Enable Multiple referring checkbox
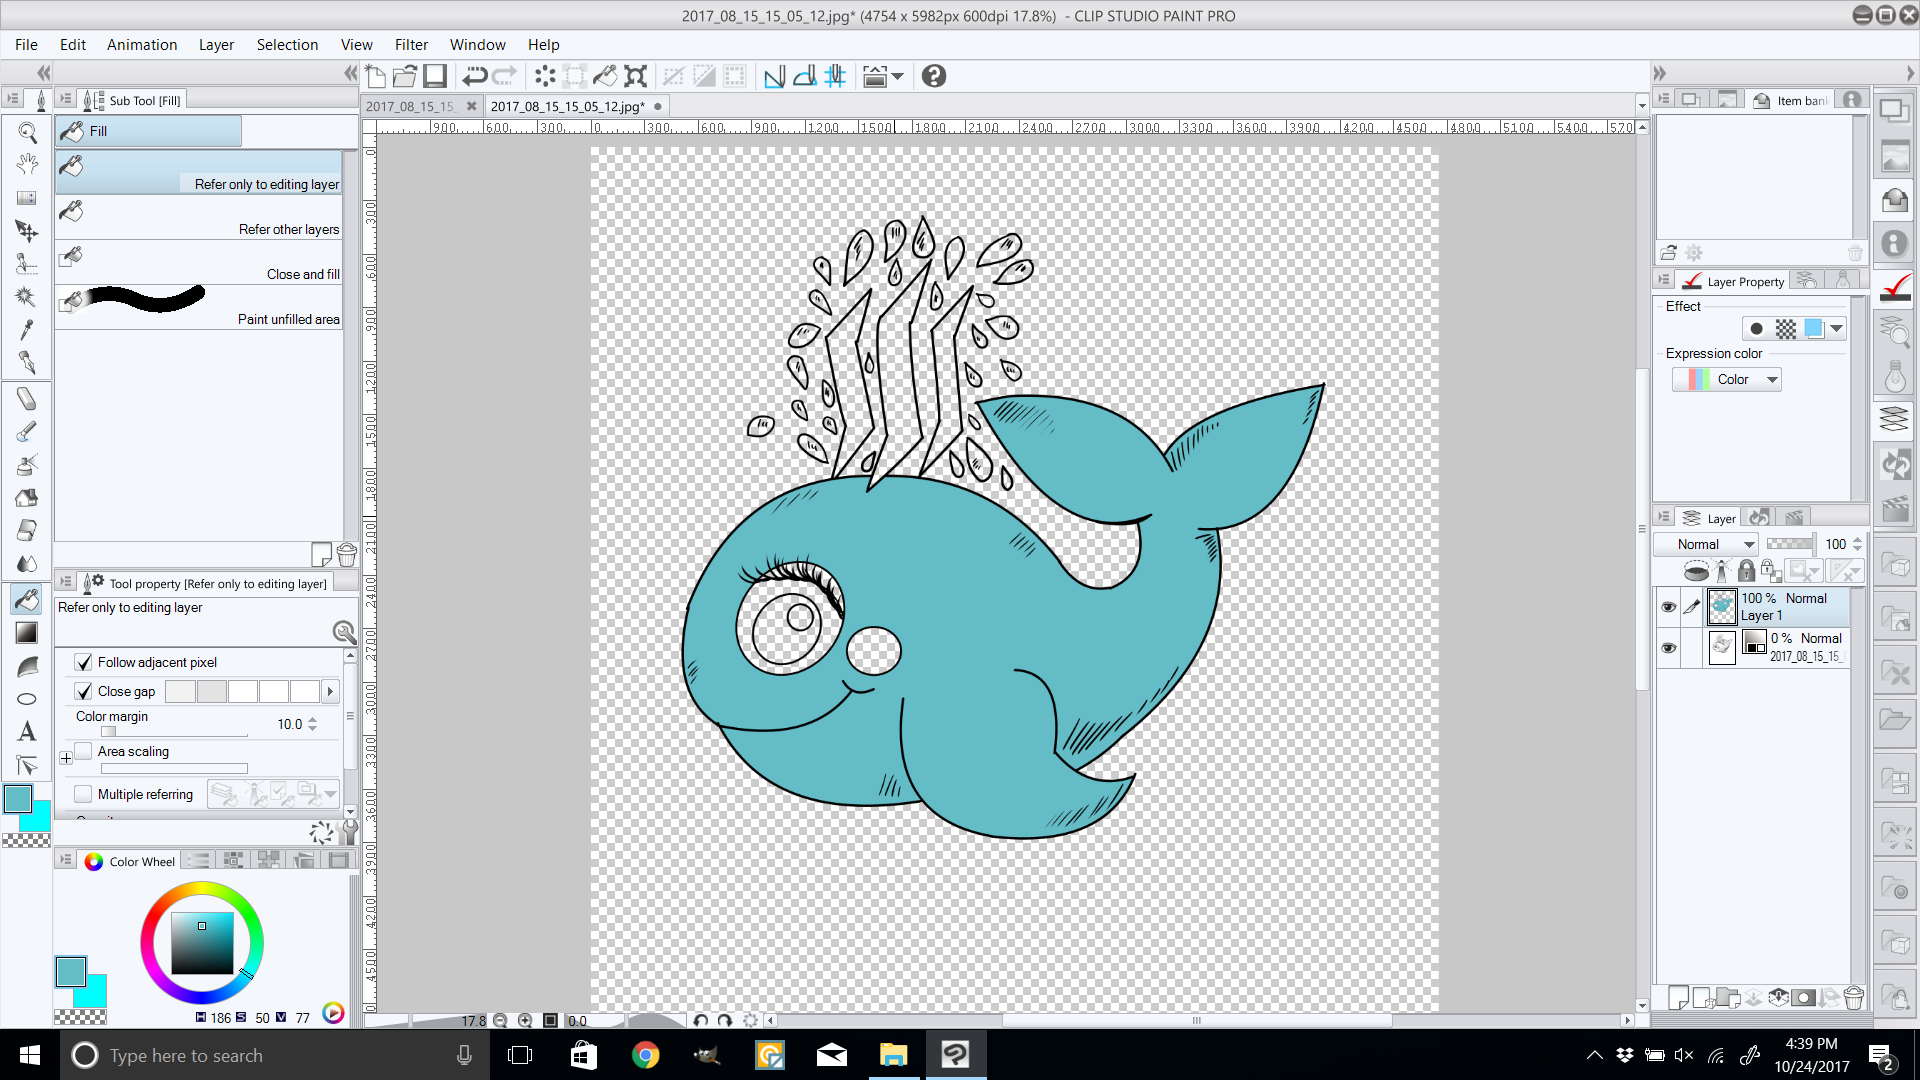Screen dimensions: 1920x1080 point(84,794)
